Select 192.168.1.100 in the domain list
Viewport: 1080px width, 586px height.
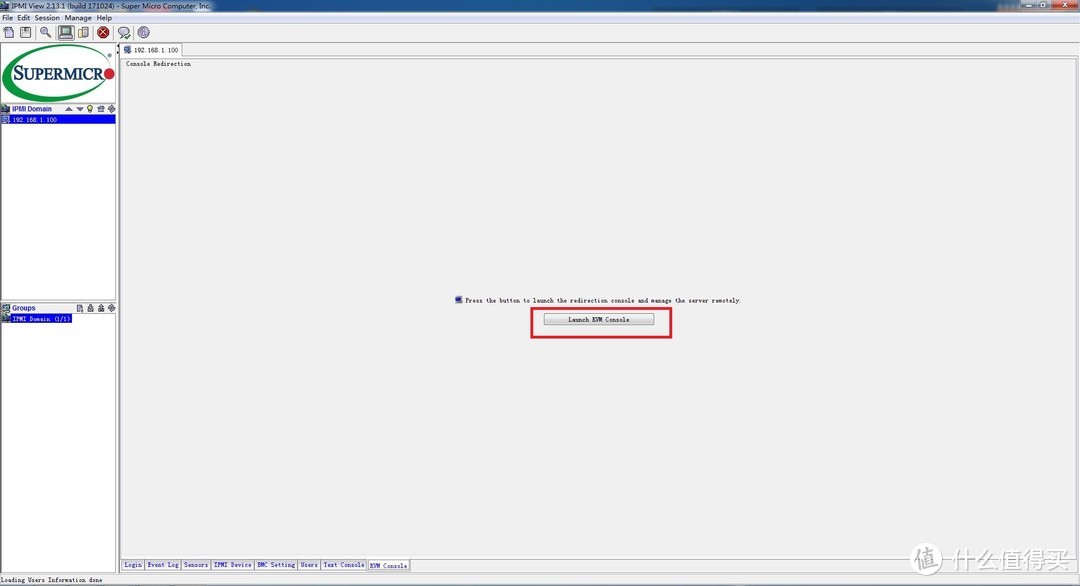pos(34,119)
